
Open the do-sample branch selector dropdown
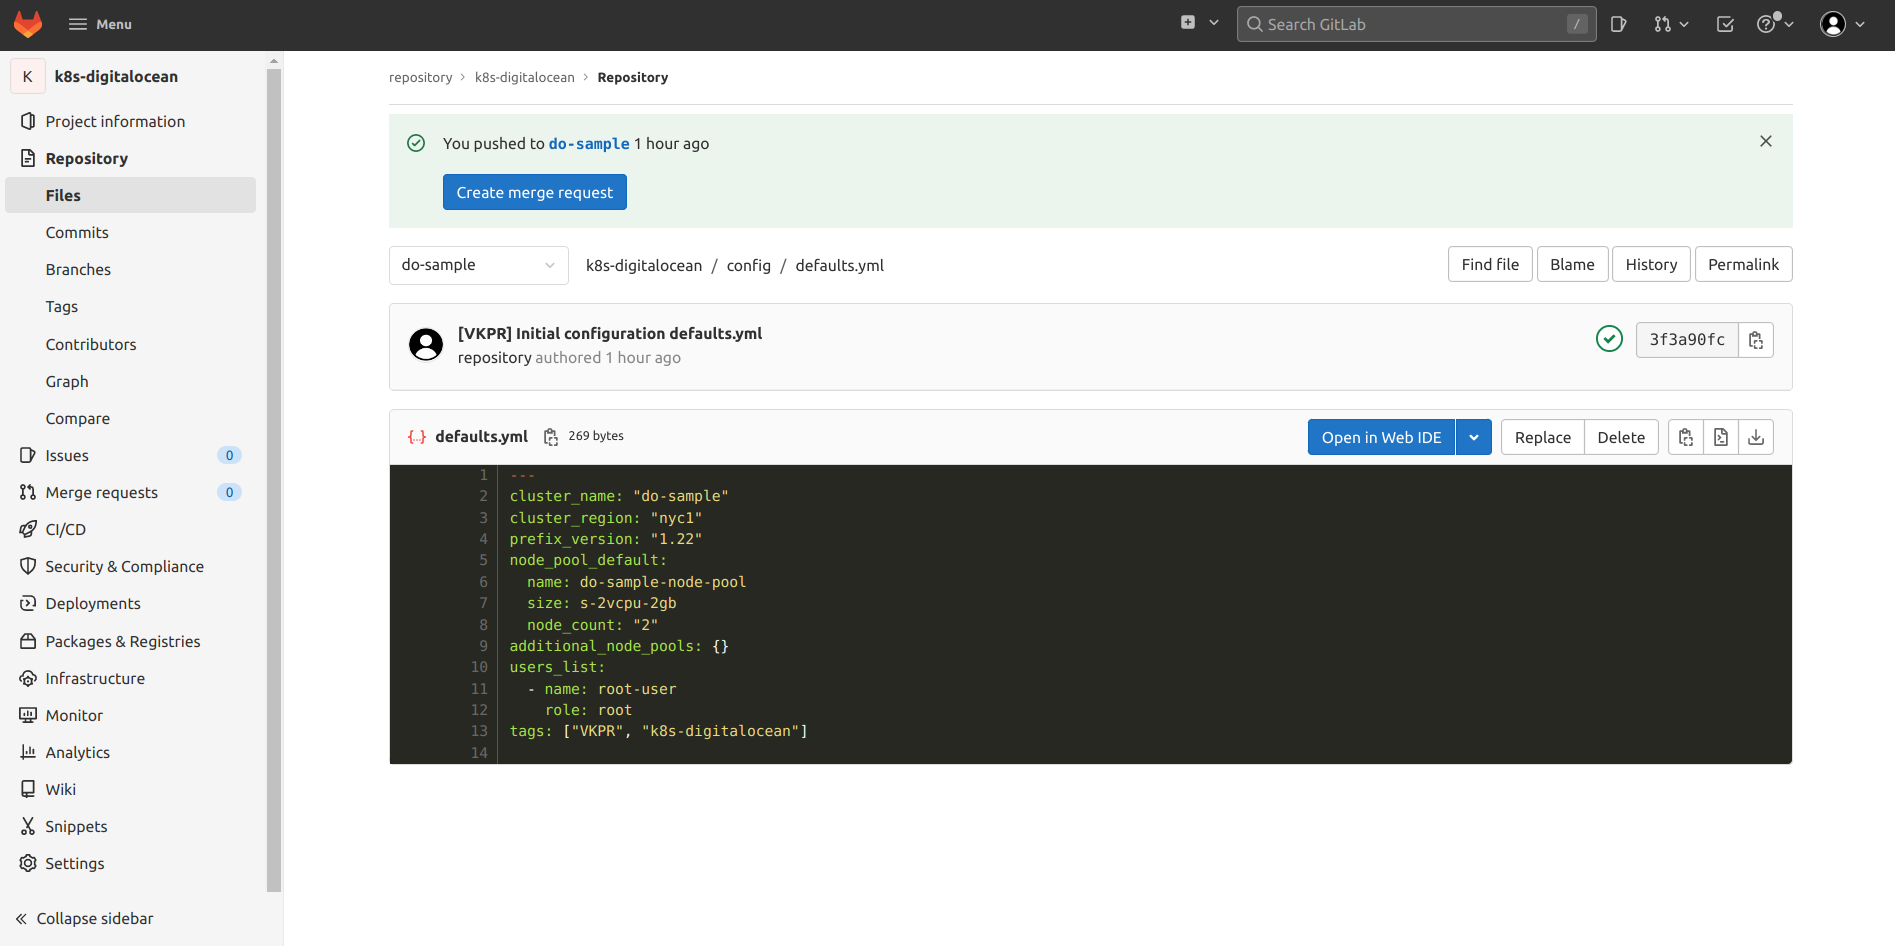pyautogui.click(x=479, y=265)
